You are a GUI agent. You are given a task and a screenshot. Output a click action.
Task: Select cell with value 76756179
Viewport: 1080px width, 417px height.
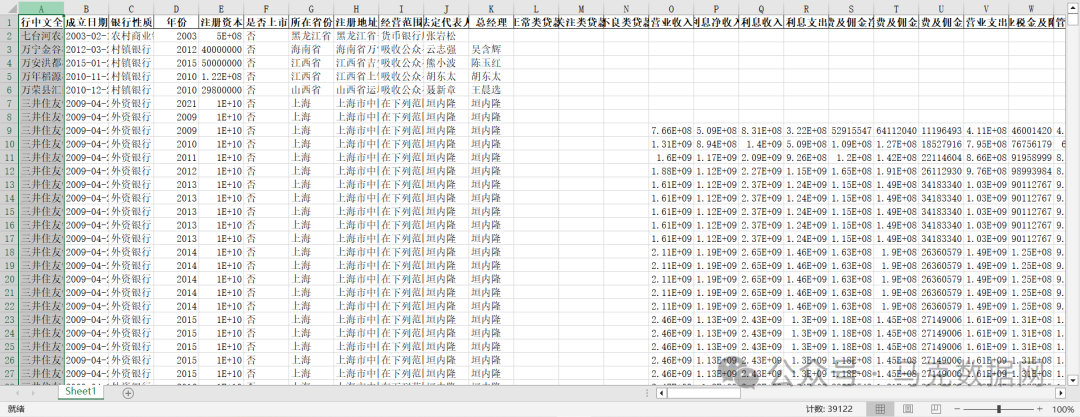1031,144
